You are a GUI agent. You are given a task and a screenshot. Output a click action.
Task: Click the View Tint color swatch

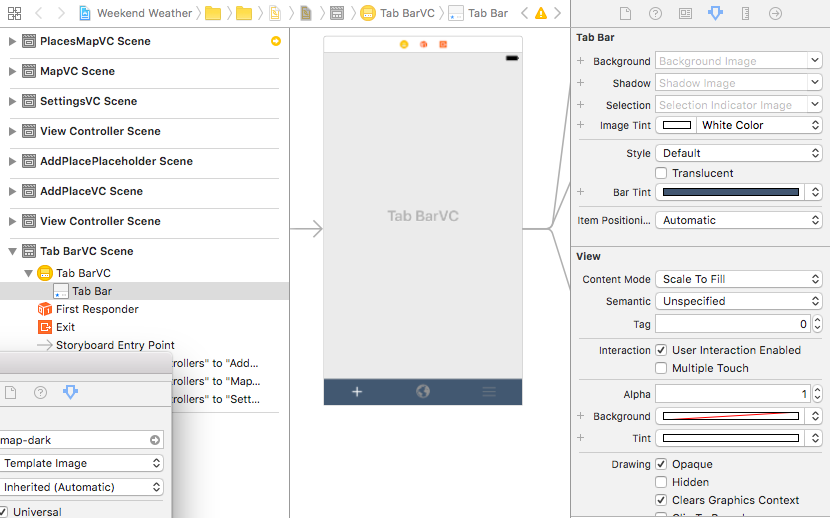(x=730, y=438)
